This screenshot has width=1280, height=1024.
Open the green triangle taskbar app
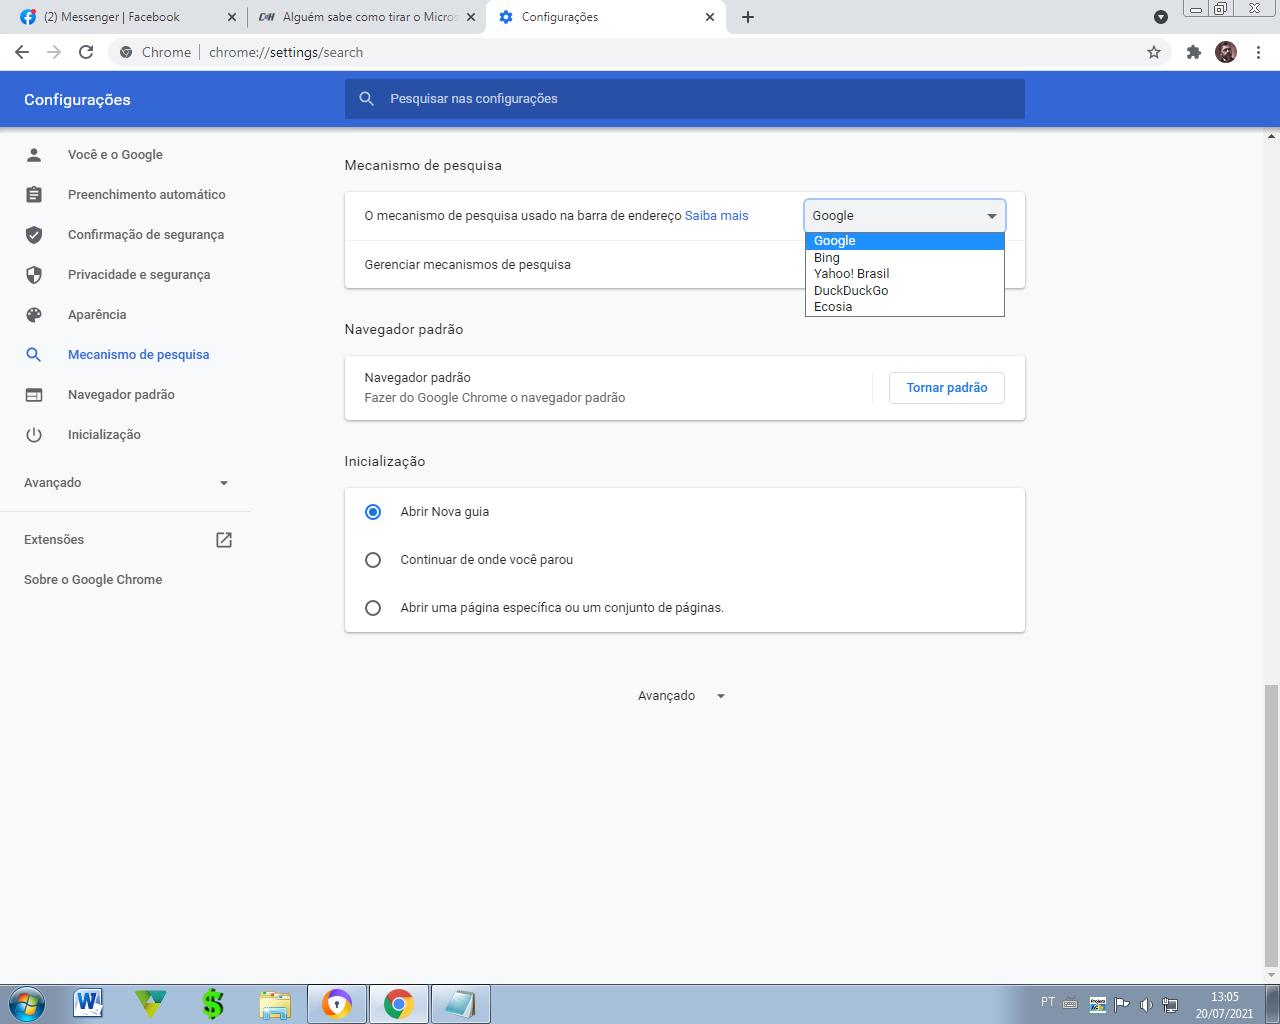coord(151,1004)
